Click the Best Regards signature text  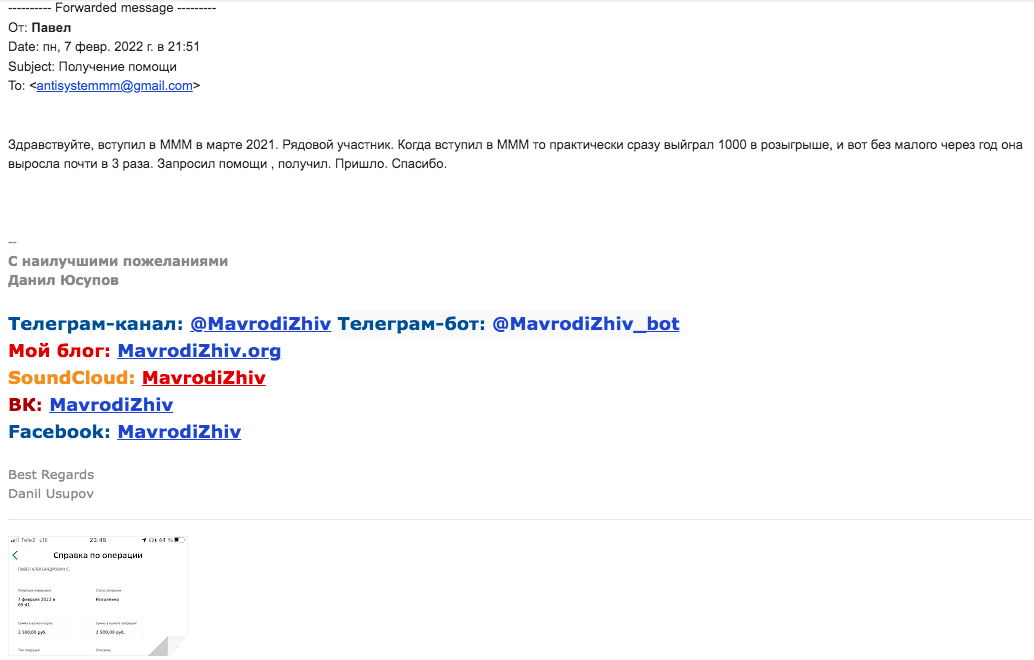51,475
